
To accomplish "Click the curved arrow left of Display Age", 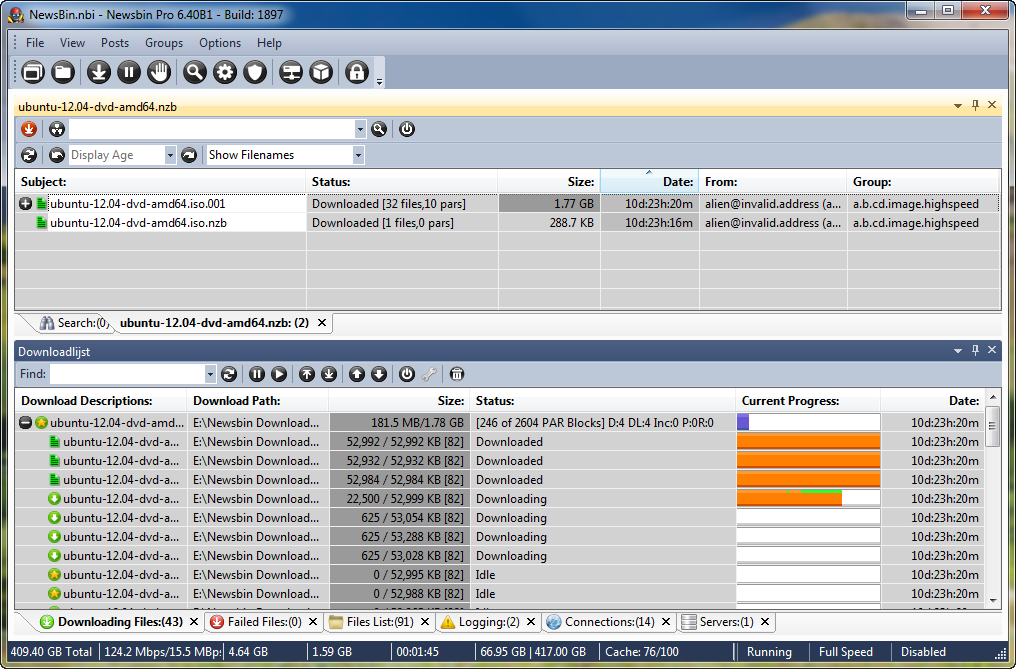I will tap(57, 155).
